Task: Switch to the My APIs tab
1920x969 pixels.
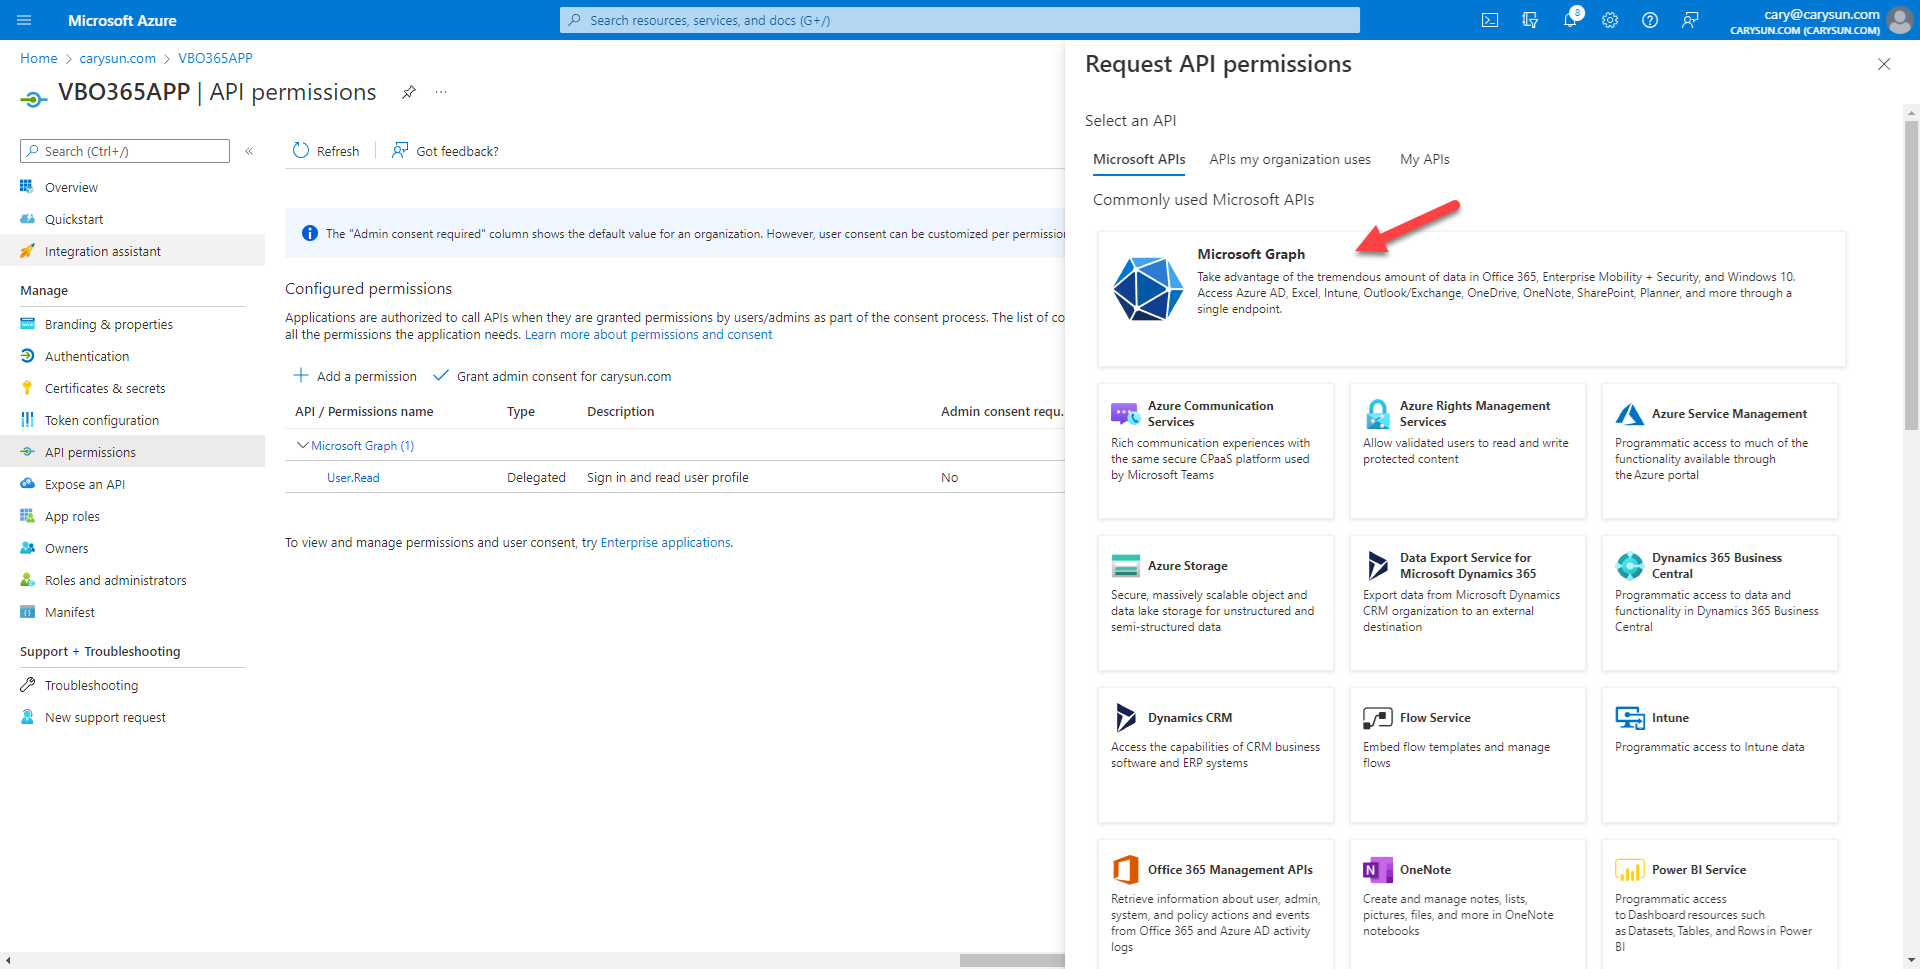Action: [x=1424, y=159]
